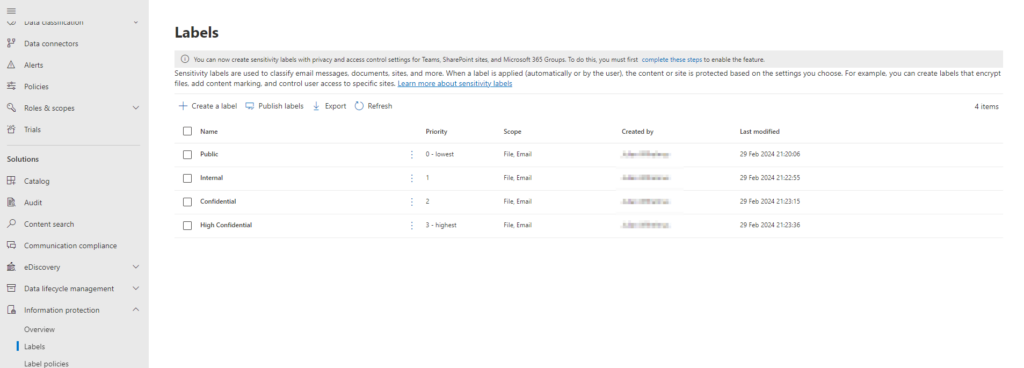Click the Export download arrow icon
Image resolution: width=1024 pixels, height=368 pixels.
[x=316, y=106]
